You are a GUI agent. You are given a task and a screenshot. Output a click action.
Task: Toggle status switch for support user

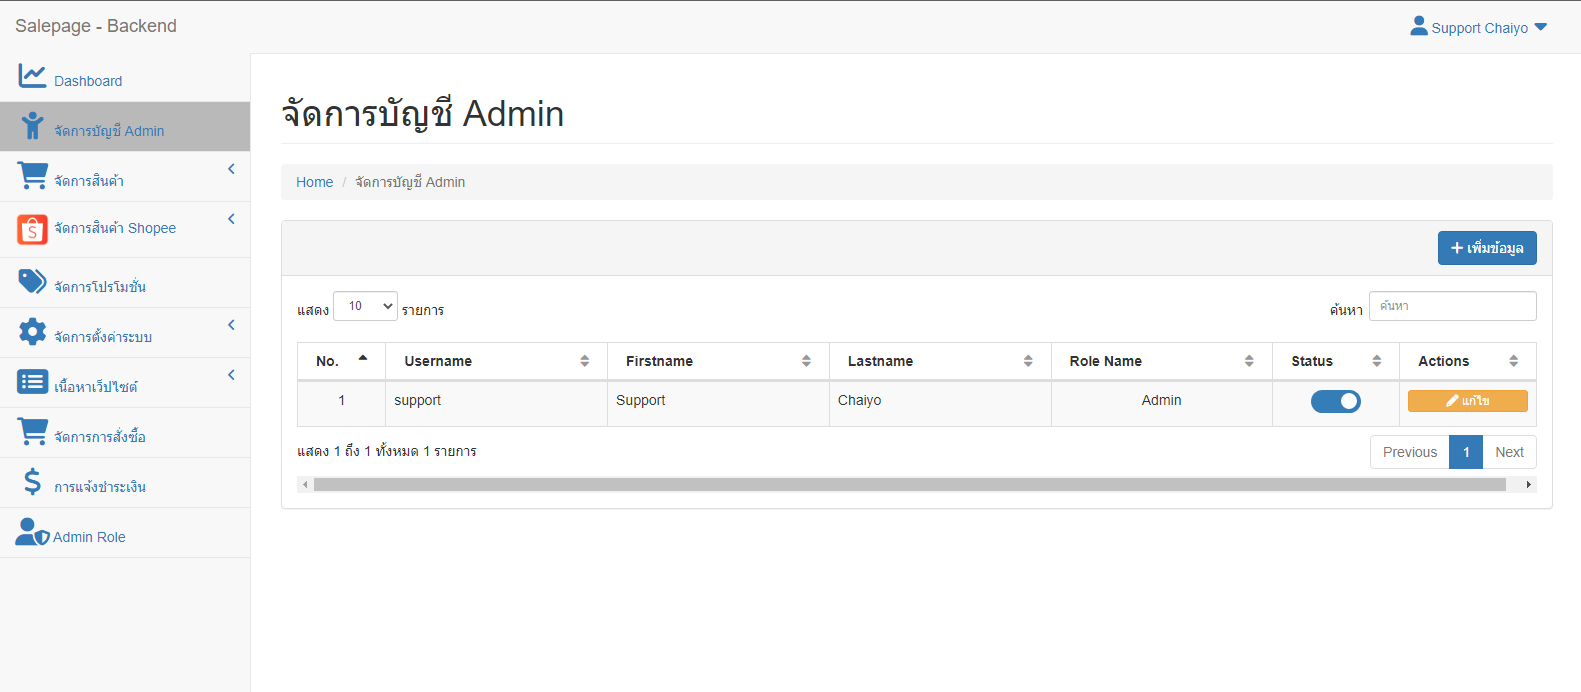[x=1335, y=401]
